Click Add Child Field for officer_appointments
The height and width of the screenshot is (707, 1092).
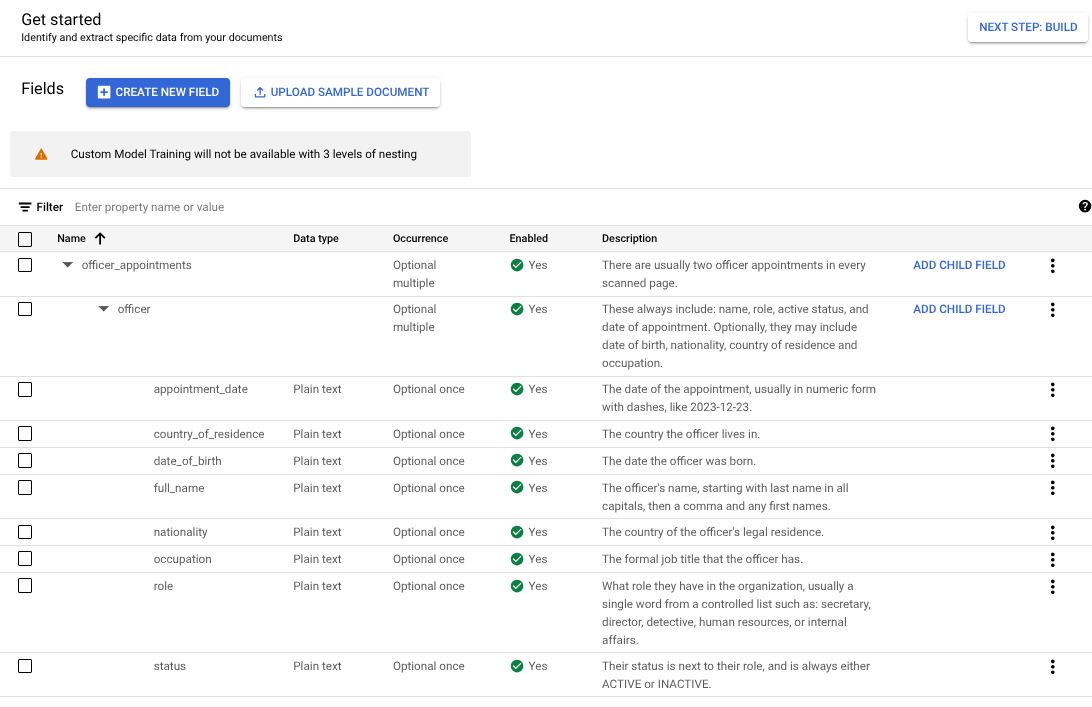click(x=959, y=266)
